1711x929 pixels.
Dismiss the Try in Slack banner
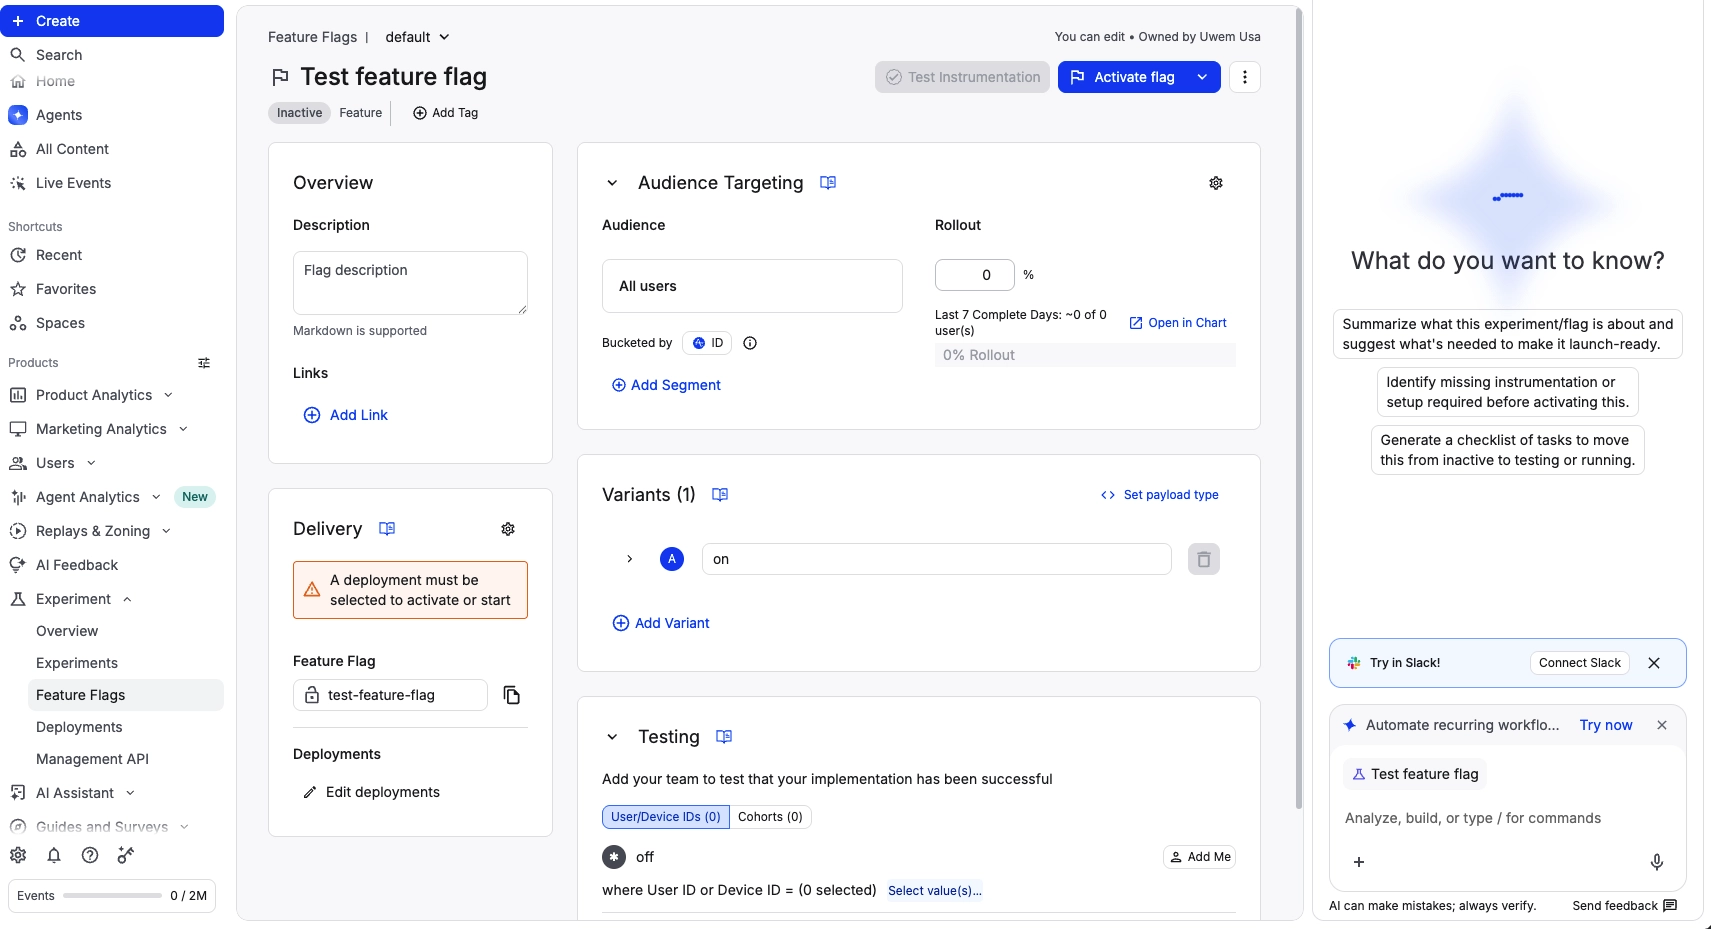pyautogui.click(x=1654, y=663)
